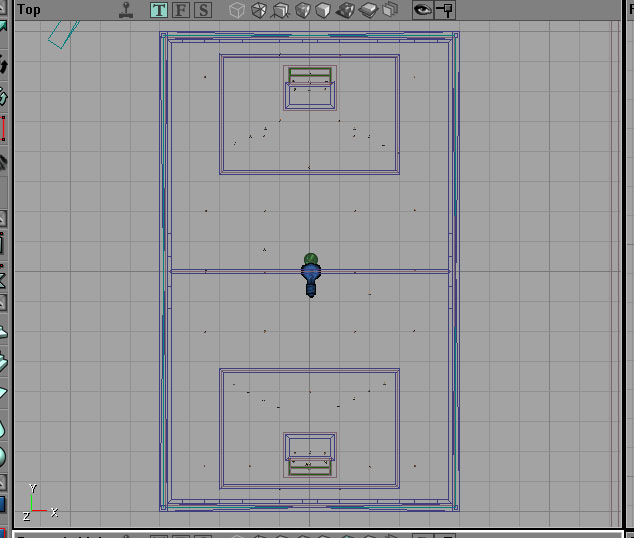Click the Top viewport title label
The image size is (634, 538).
point(29,11)
